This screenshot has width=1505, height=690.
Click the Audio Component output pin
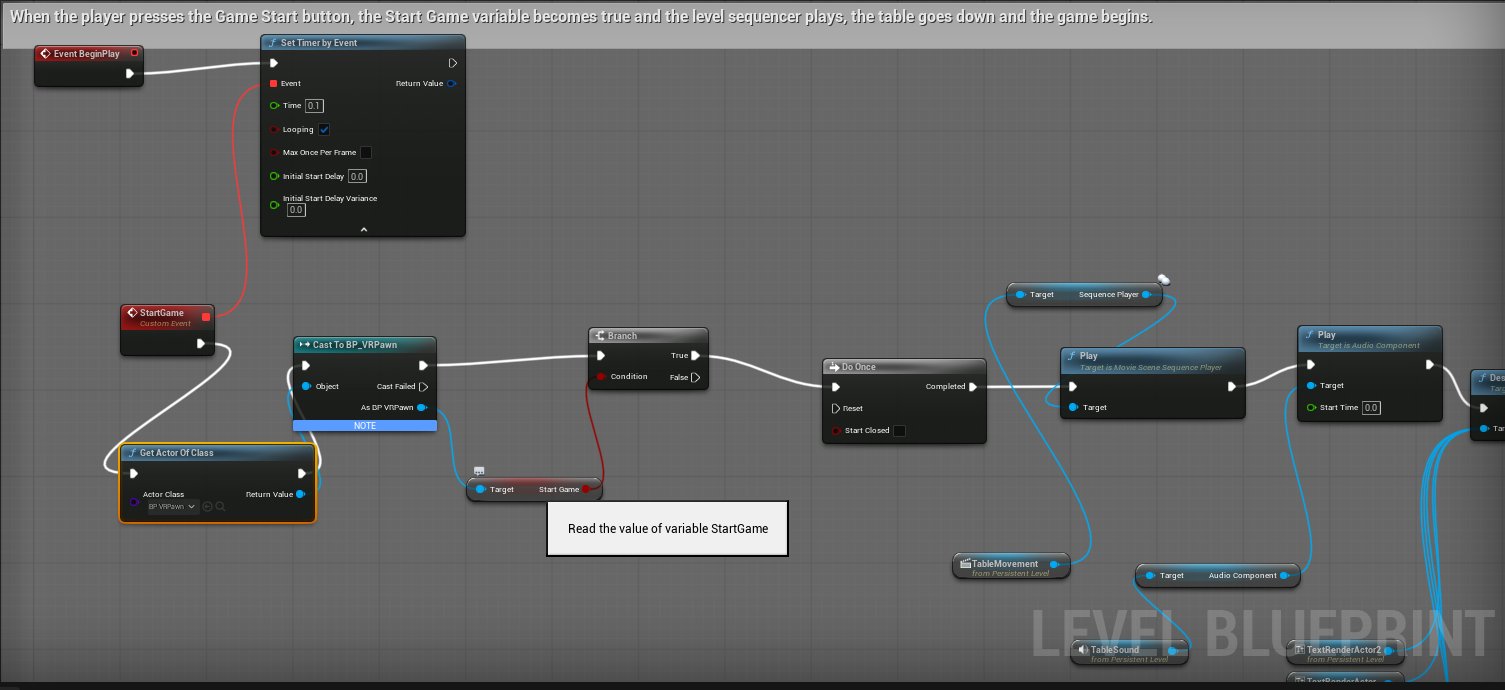click(1286, 575)
